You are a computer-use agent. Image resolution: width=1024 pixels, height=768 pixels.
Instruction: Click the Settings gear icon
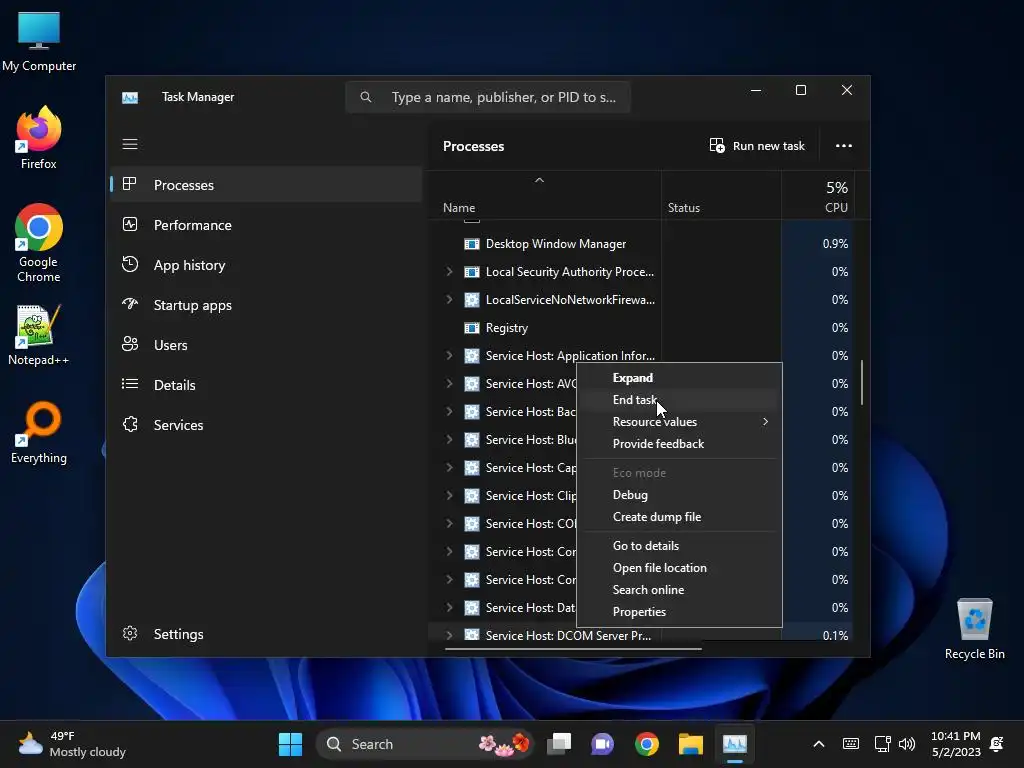pos(130,633)
